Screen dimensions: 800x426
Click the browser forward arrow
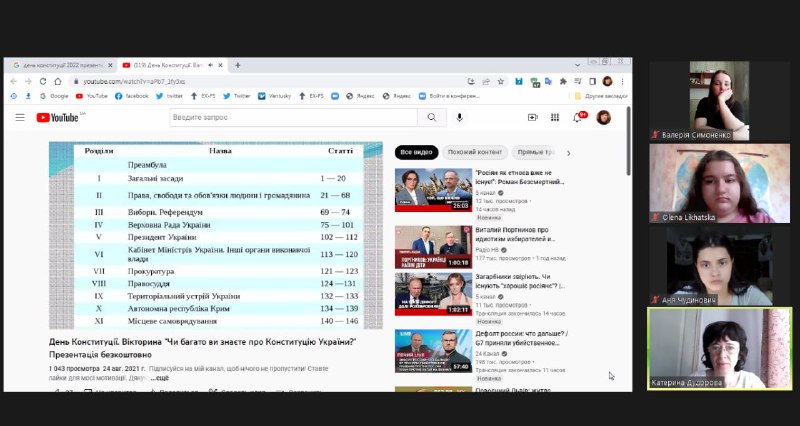(28, 81)
